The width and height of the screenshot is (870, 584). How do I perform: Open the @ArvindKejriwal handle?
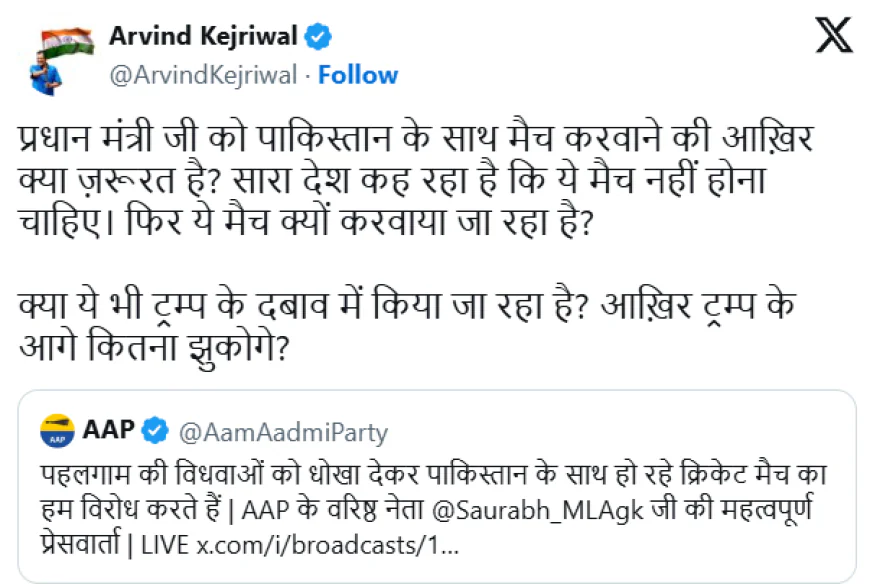pyautogui.click(x=205, y=75)
